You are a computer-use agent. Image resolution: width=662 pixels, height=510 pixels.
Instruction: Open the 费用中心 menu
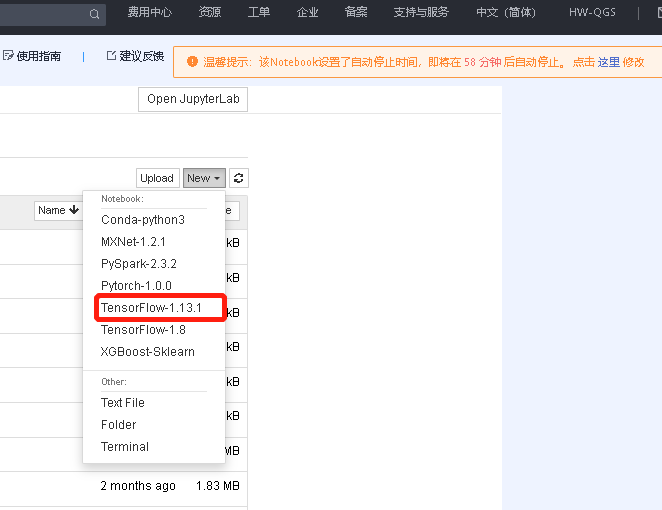(149, 12)
